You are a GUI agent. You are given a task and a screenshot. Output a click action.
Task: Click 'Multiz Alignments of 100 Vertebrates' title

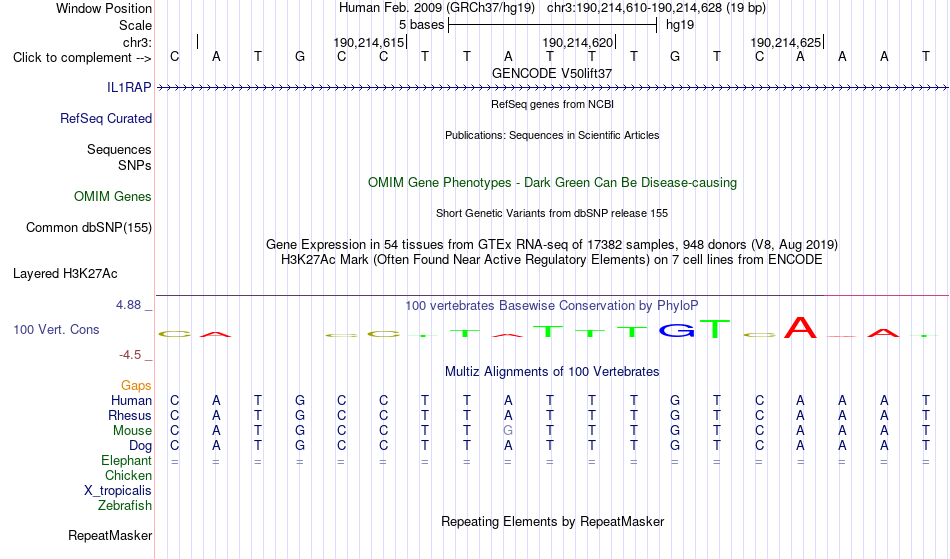coord(552,371)
